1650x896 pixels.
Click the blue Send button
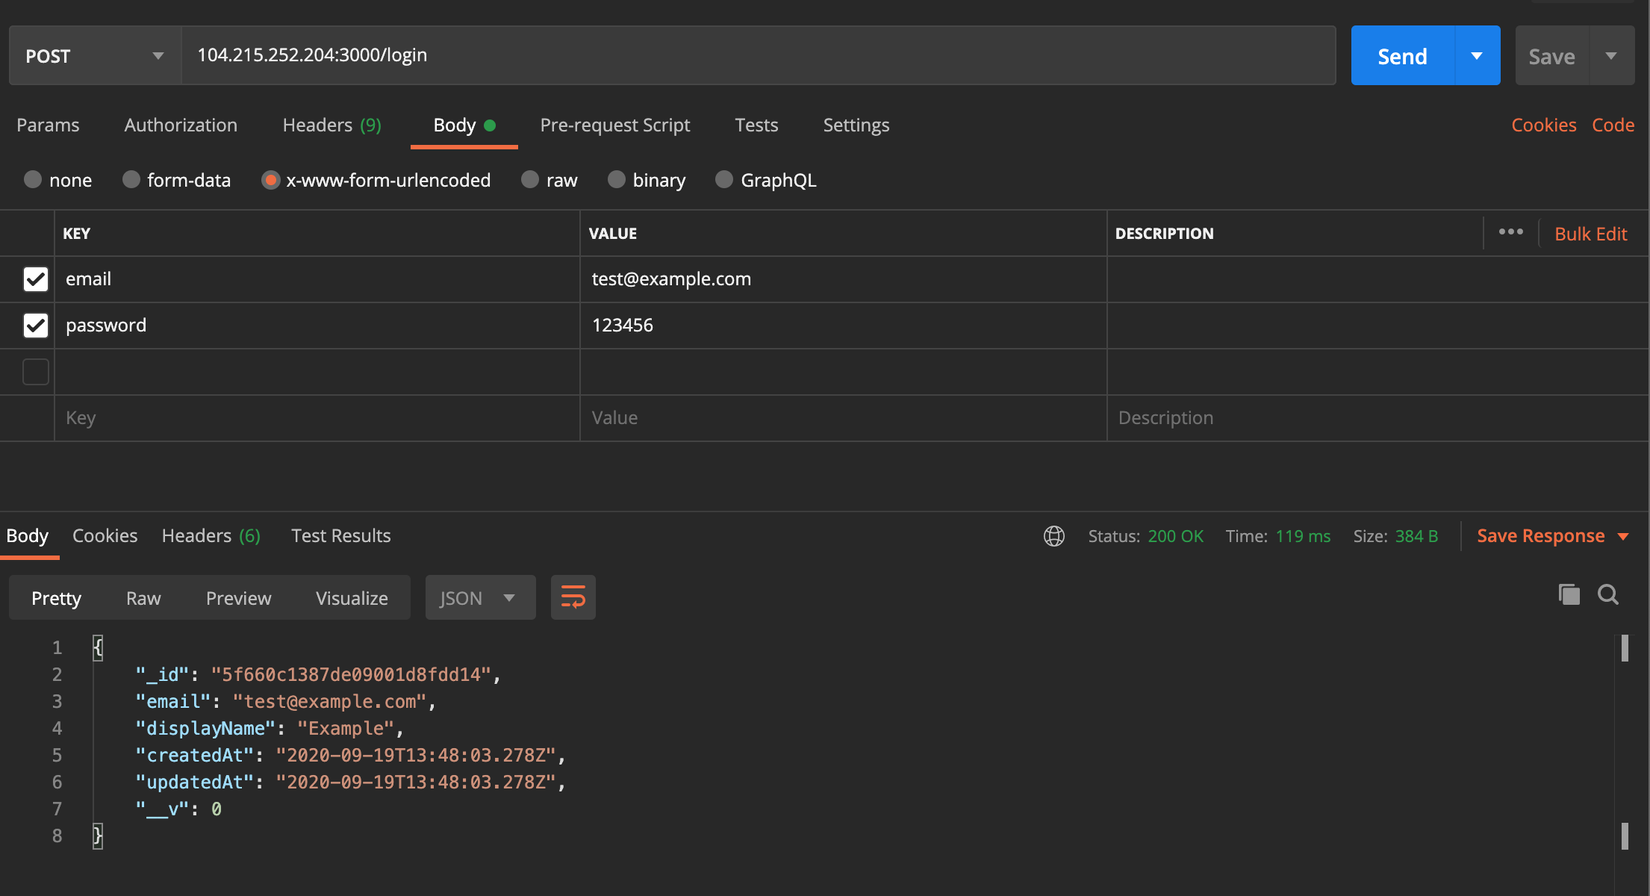(x=1401, y=56)
